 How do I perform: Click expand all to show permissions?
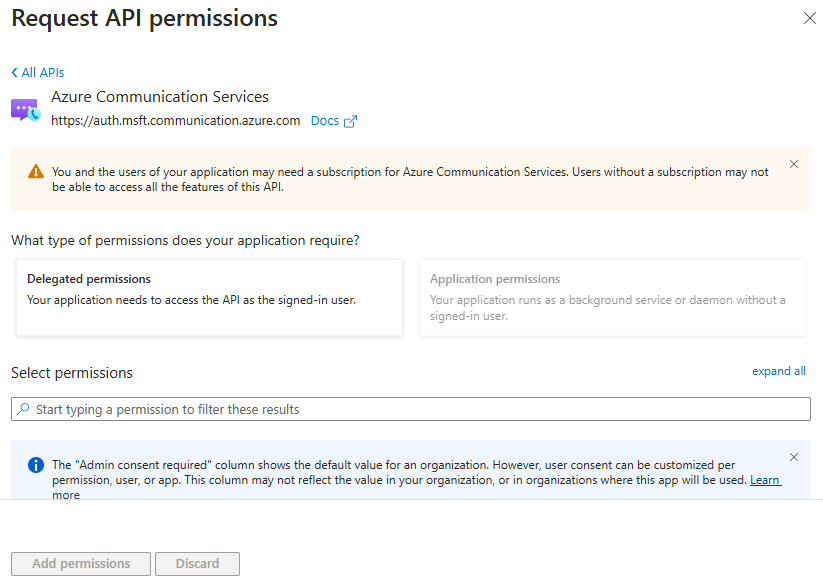[778, 371]
